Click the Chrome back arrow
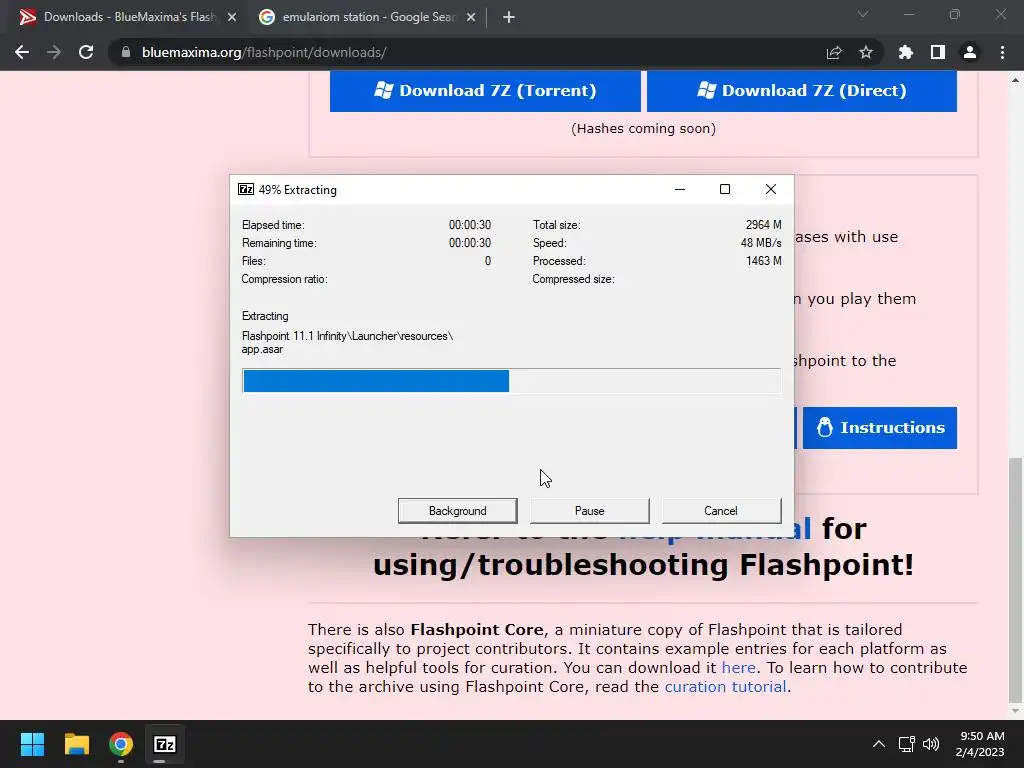This screenshot has height=768, width=1024. pos(22,52)
